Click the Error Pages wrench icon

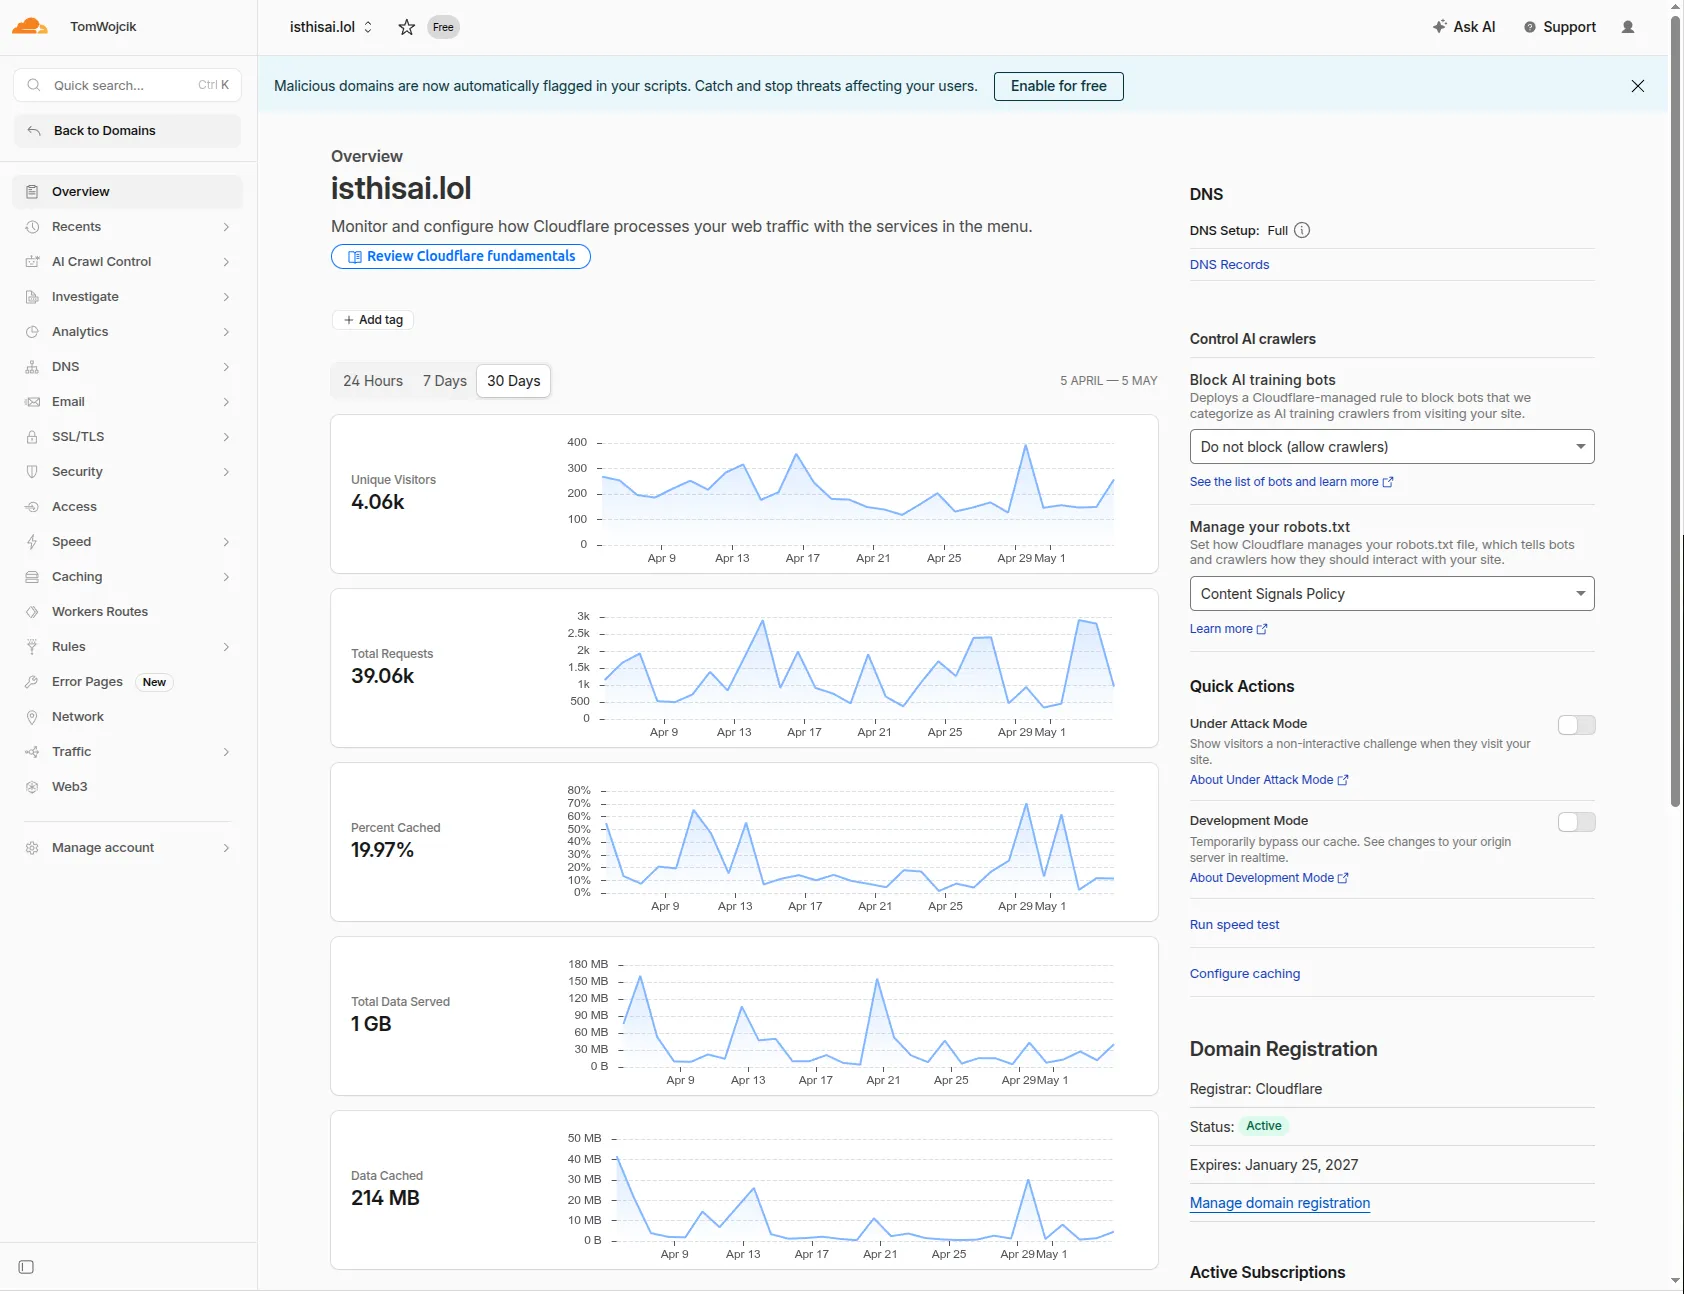[32, 682]
